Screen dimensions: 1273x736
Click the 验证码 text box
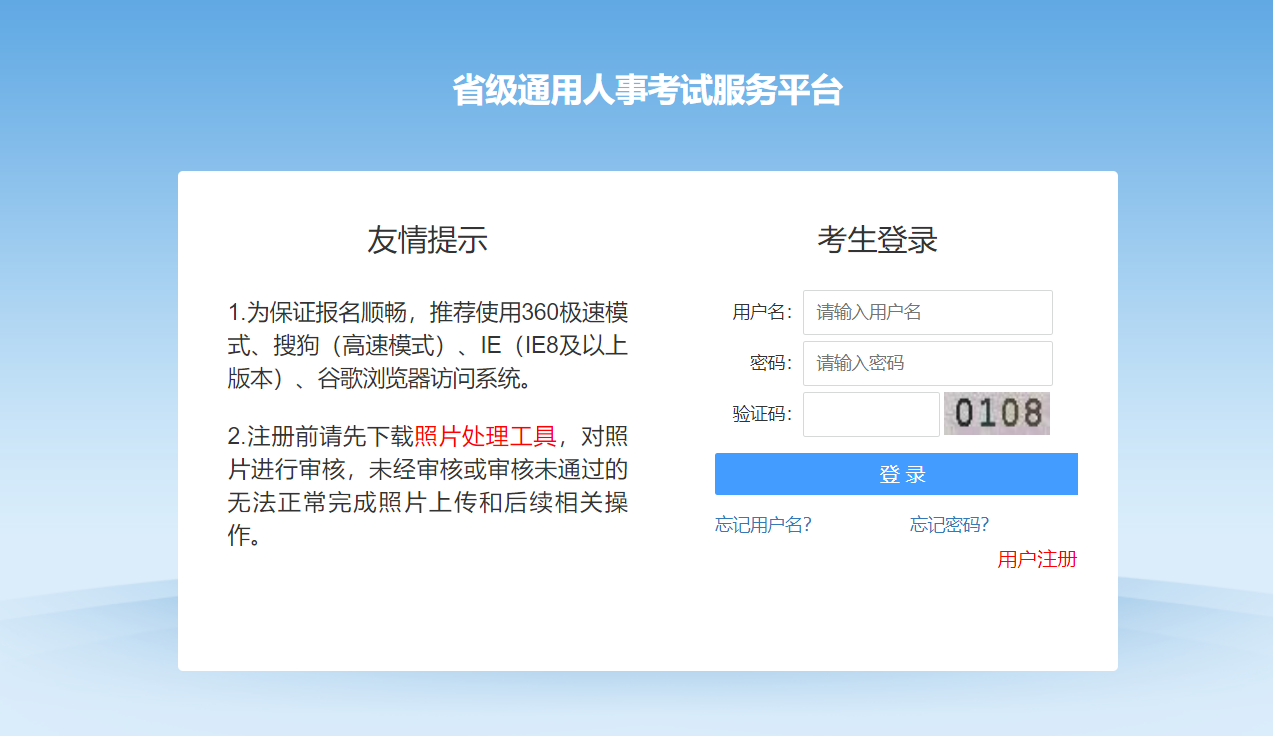(871, 414)
